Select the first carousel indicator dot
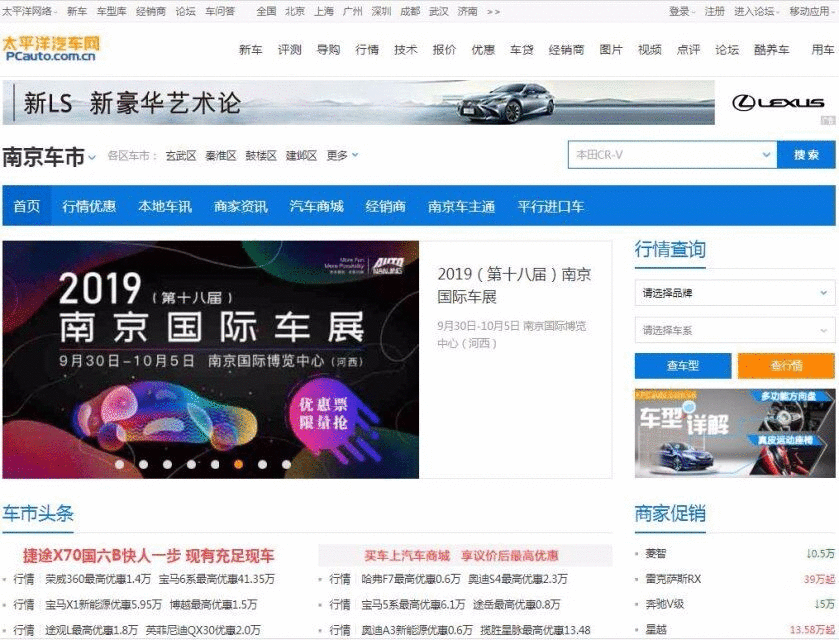Image resolution: width=839 pixels, height=640 pixels. tap(119, 464)
